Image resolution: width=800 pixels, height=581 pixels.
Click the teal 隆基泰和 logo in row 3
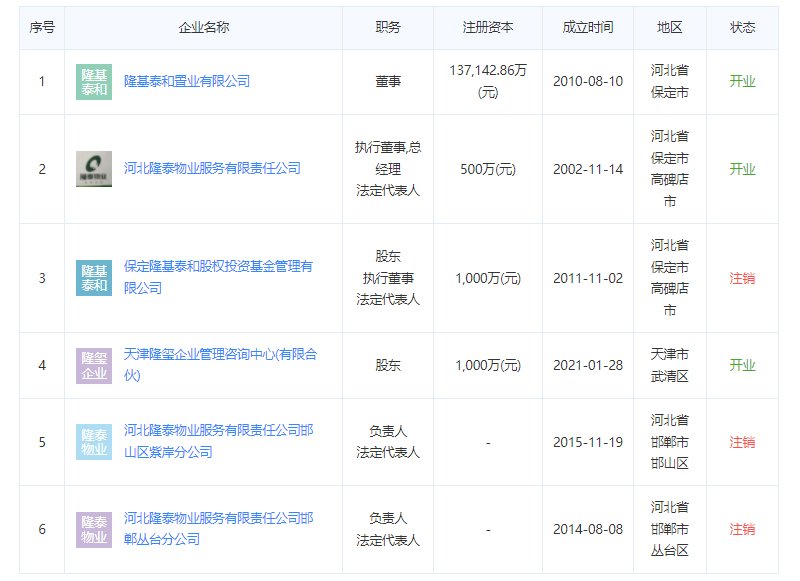[x=94, y=278]
